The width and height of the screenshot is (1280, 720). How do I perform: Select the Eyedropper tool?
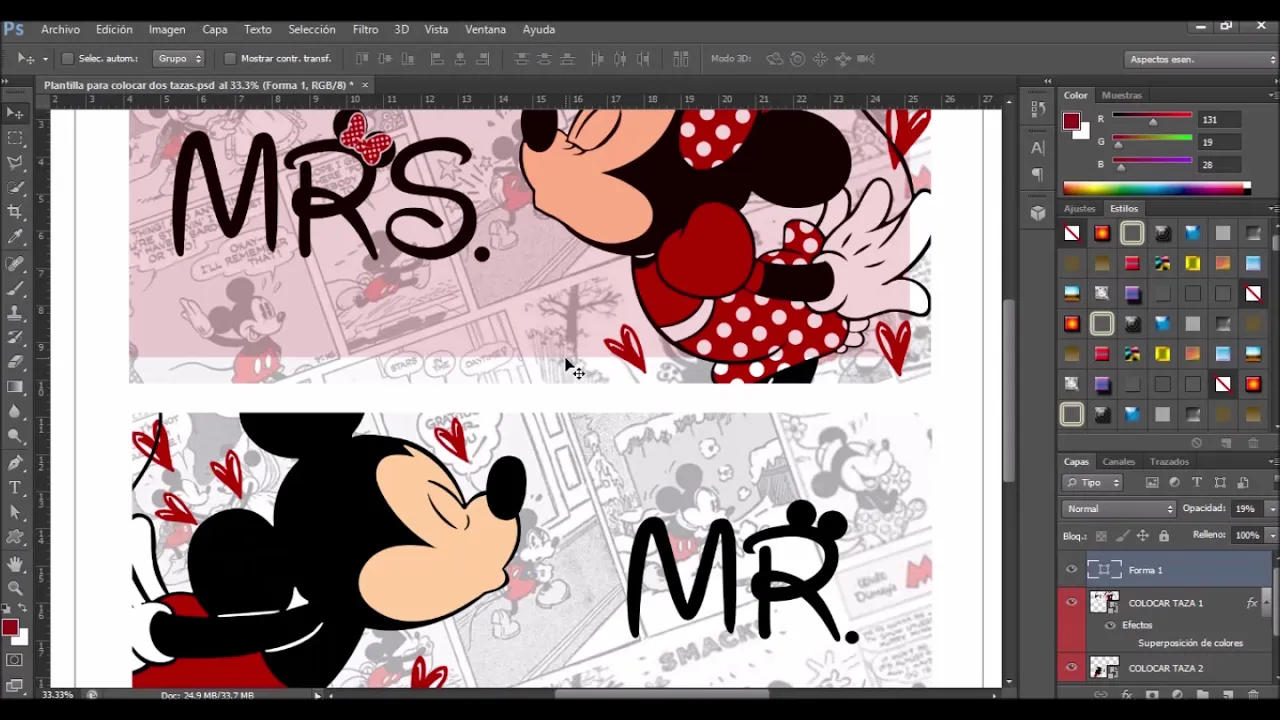click(15, 237)
